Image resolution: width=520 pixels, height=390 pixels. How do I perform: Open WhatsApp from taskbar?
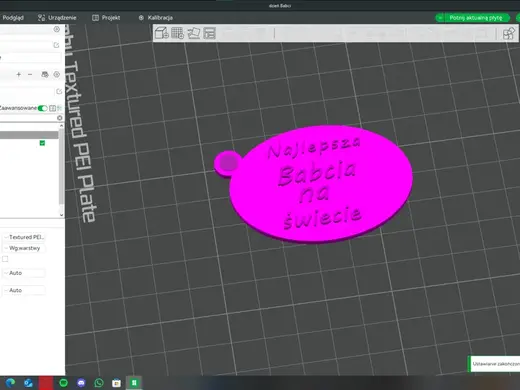click(x=99, y=383)
